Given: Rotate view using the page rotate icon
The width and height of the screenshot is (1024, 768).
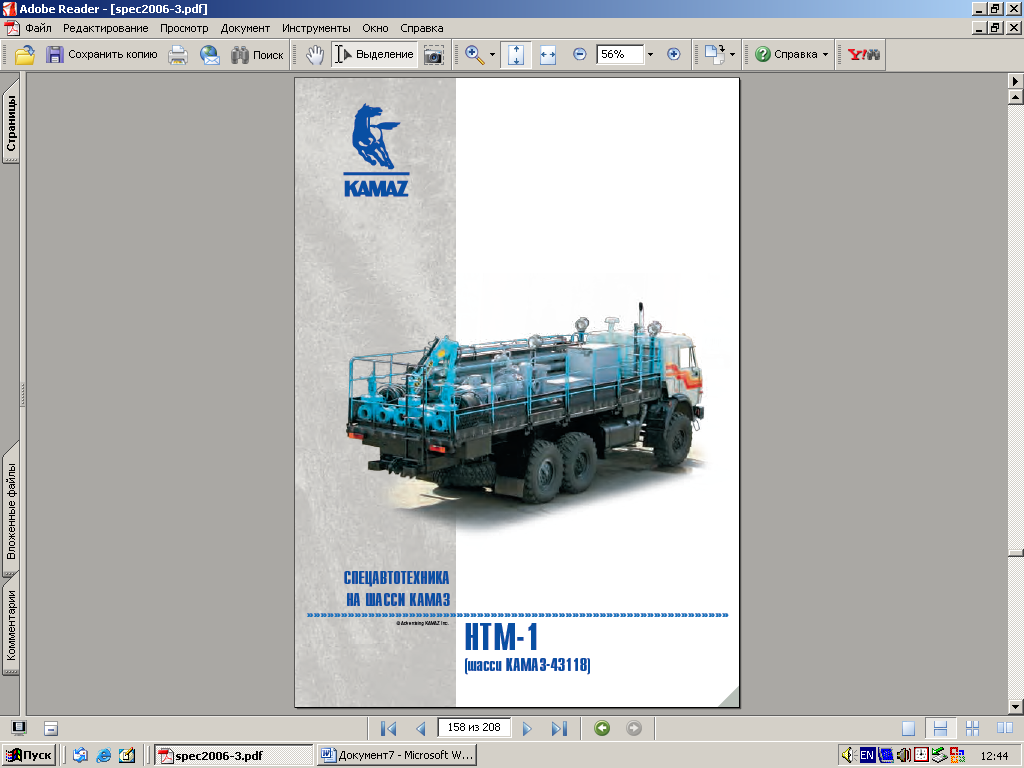Looking at the screenshot, I should [714, 55].
